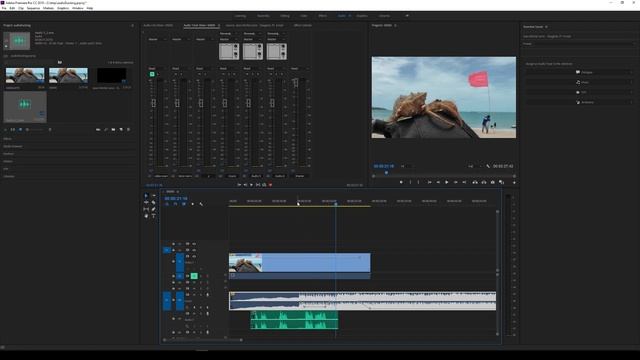Open the zoom level dropdown in Program Monitor
The height and width of the screenshot is (360, 640).
pyautogui.click(x=407, y=166)
